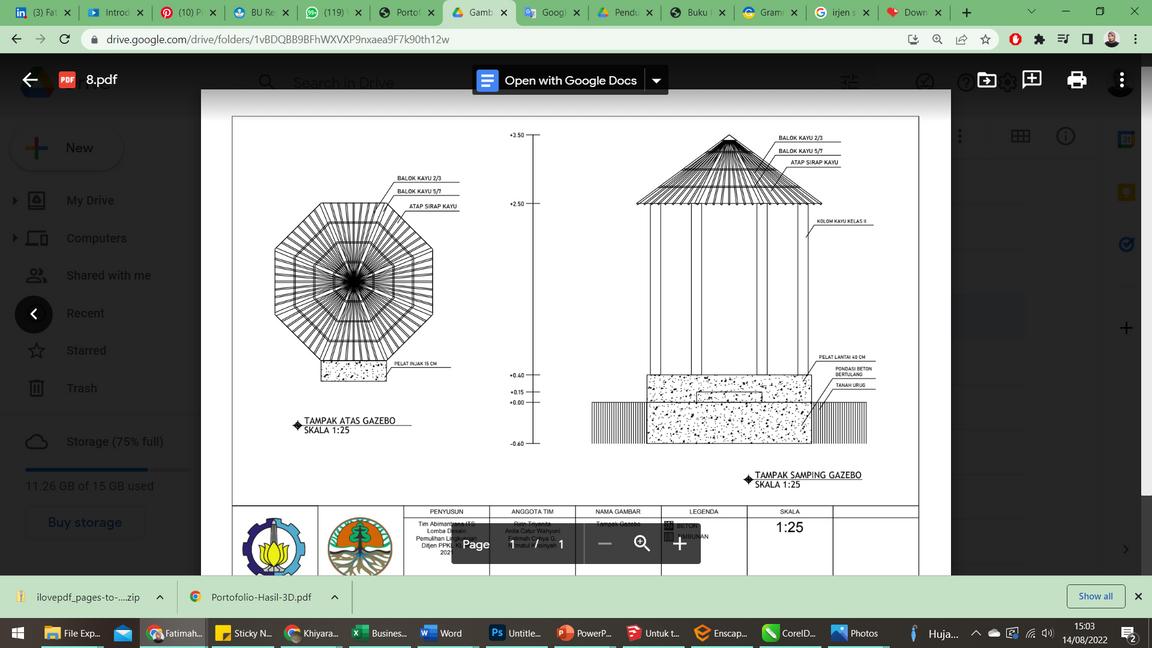Add 8.pdf shortcut to Drive
1152x648 pixels.
(987, 79)
